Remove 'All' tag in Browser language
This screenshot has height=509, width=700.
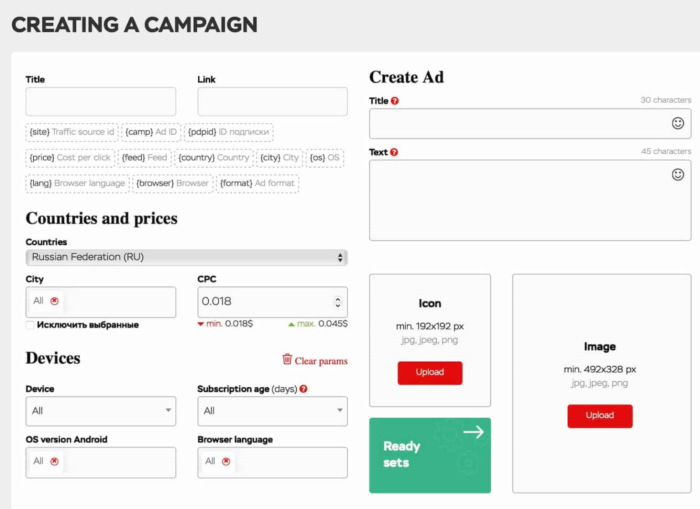[x=226, y=461]
